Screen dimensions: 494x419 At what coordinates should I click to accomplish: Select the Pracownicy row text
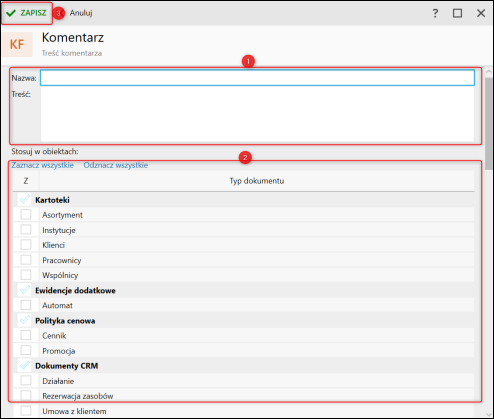pyautogui.click(x=62, y=260)
